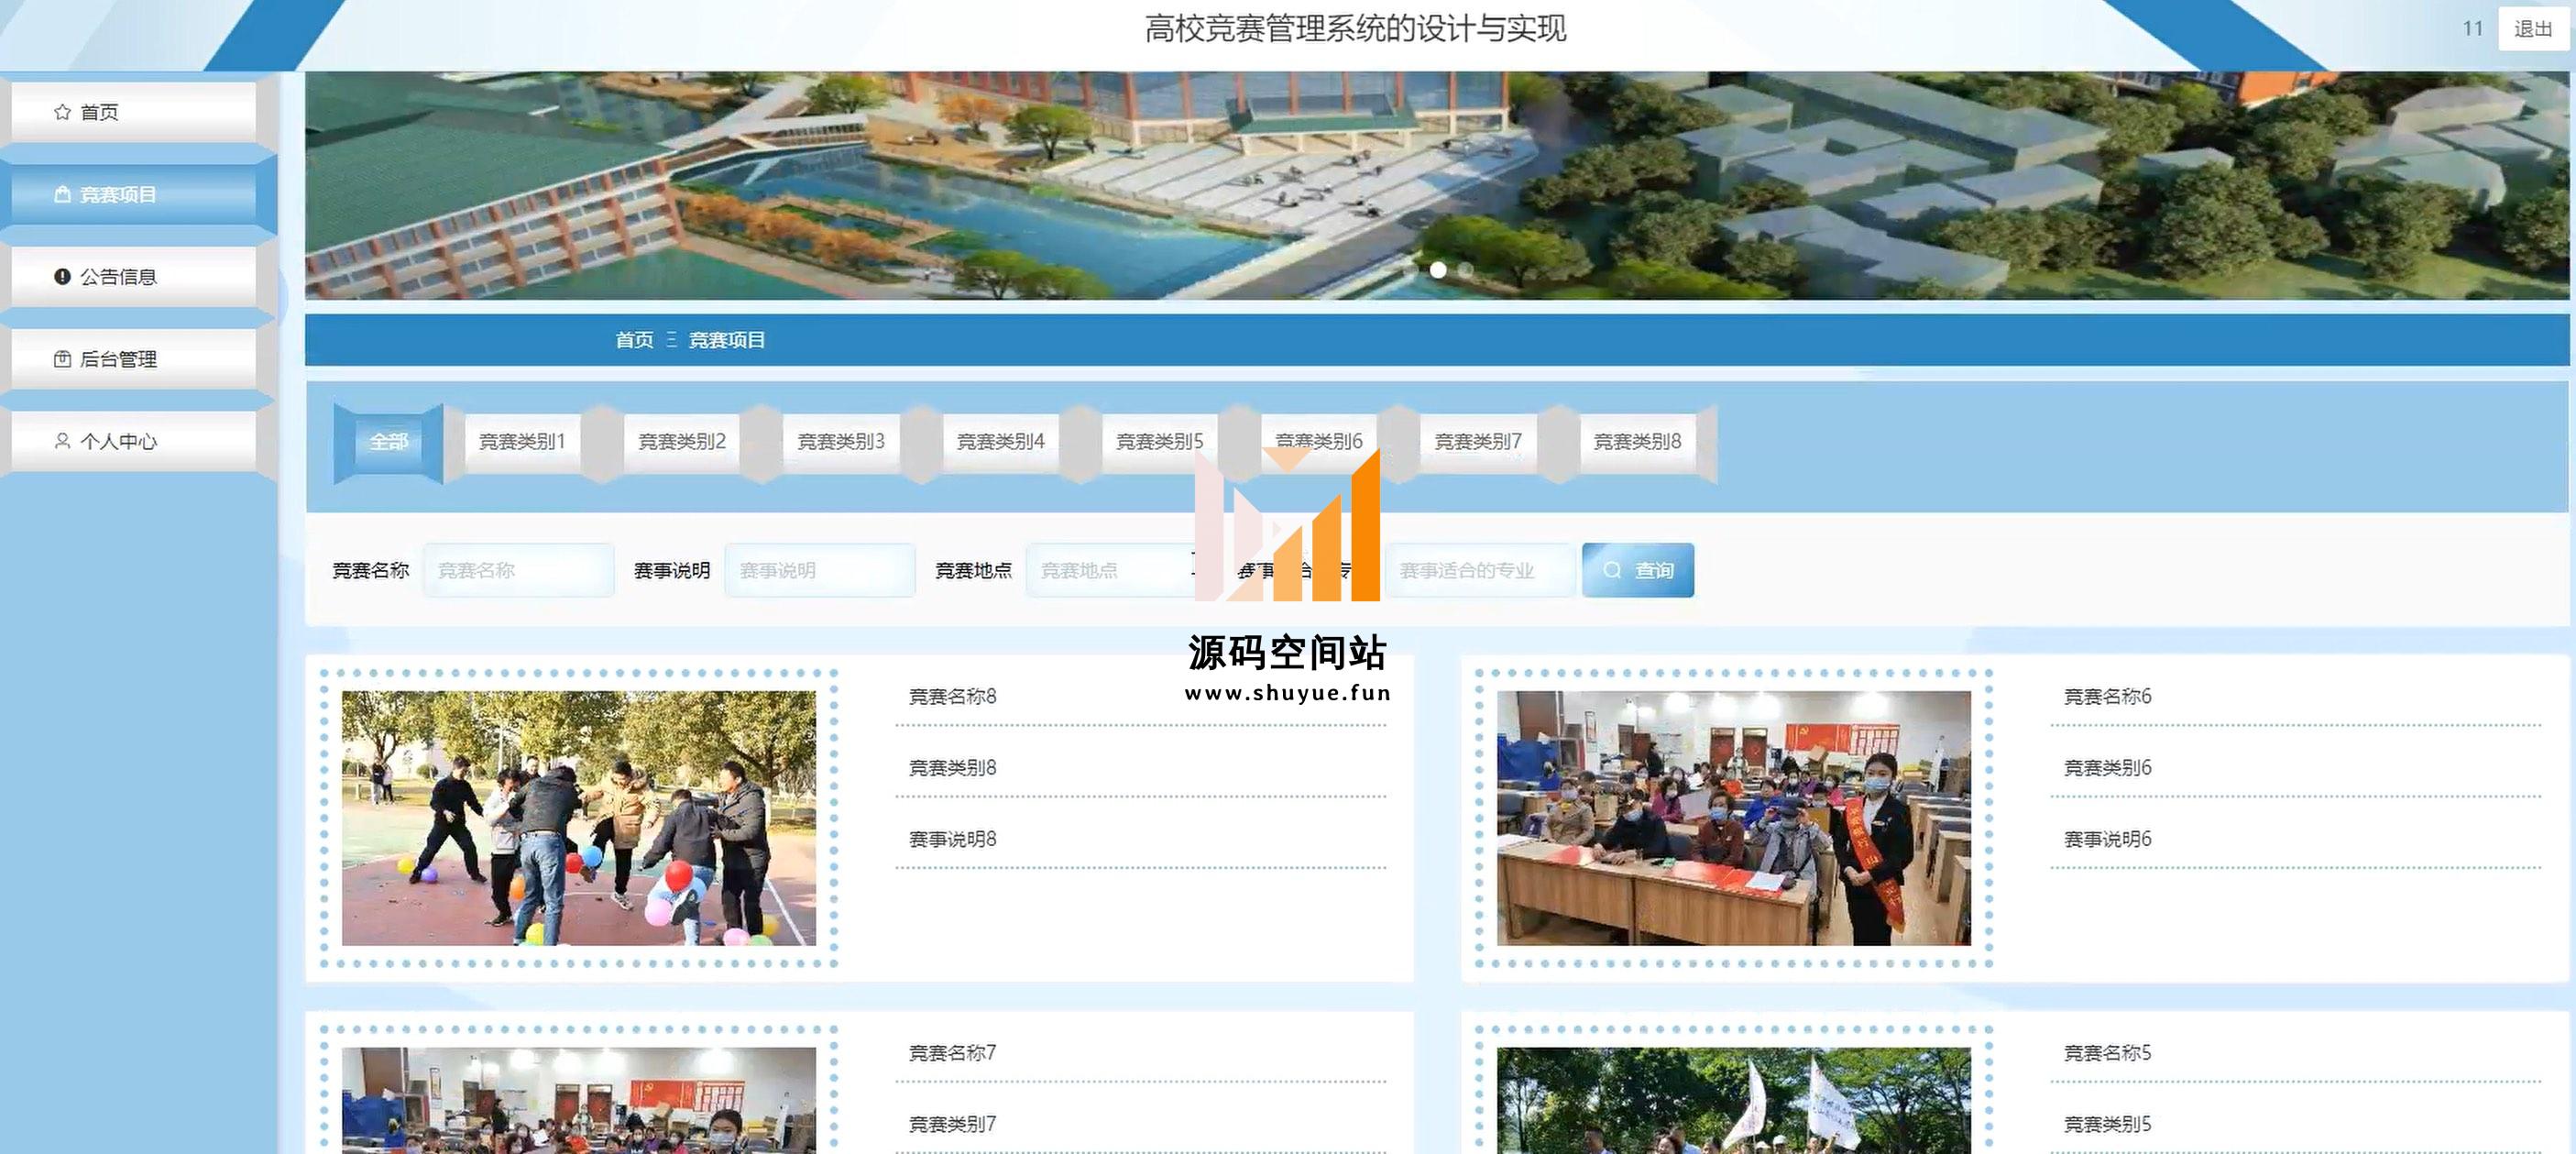Click the 竞赛类别7 card text
The height and width of the screenshot is (1154, 2576).
(952, 1125)
